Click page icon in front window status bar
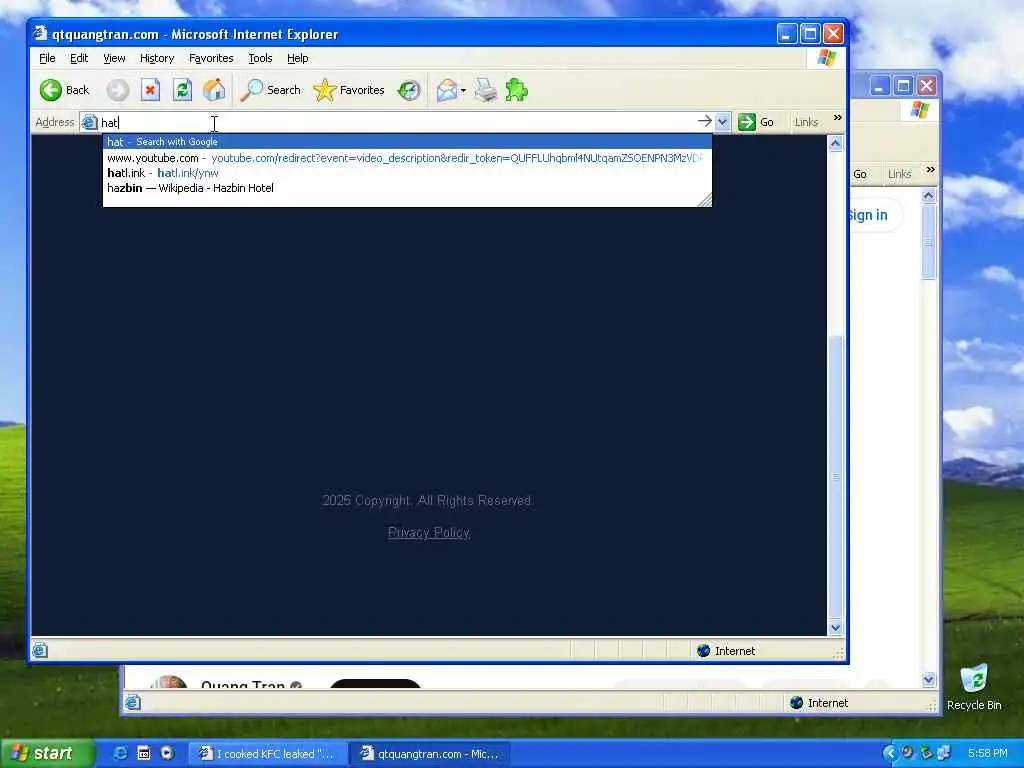The height and width of the screenshot is (768, 1024). click(40, 650)
